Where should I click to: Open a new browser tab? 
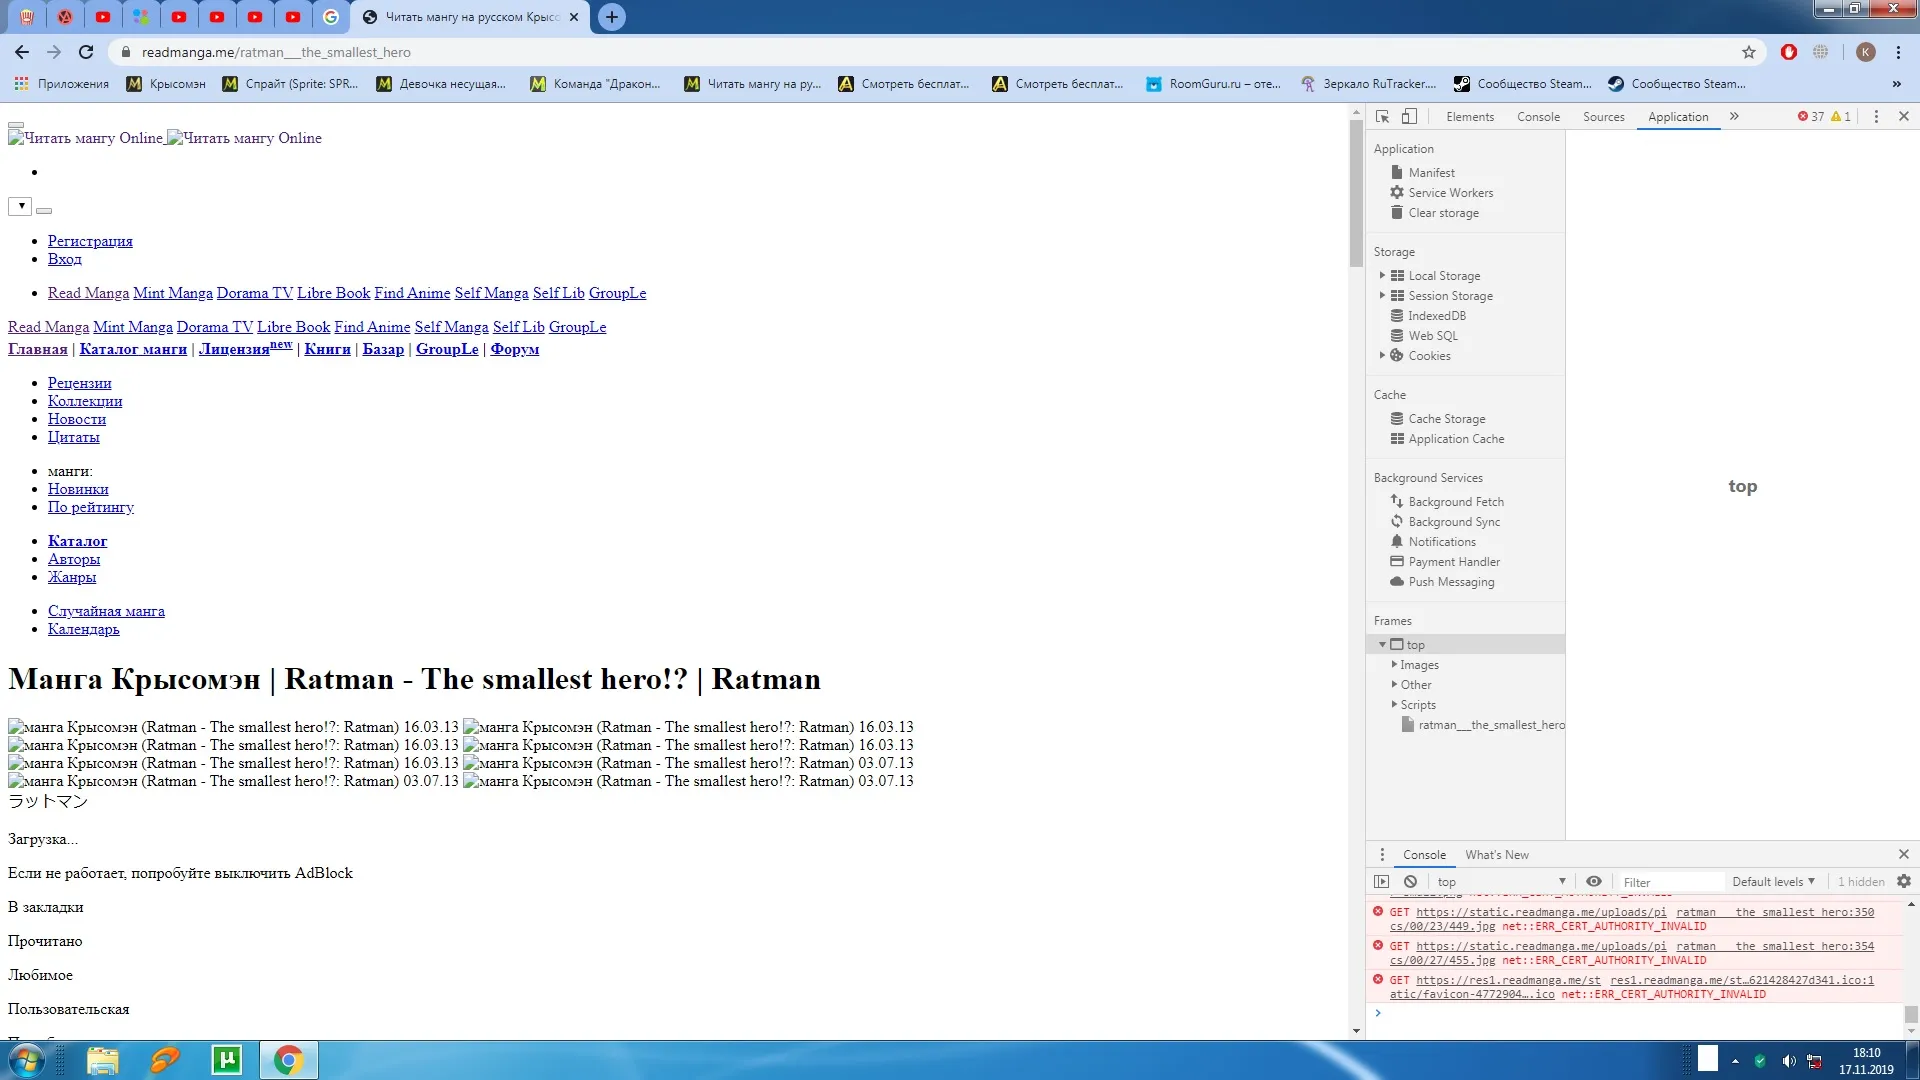pyautogui.click(x=612, y=17)
